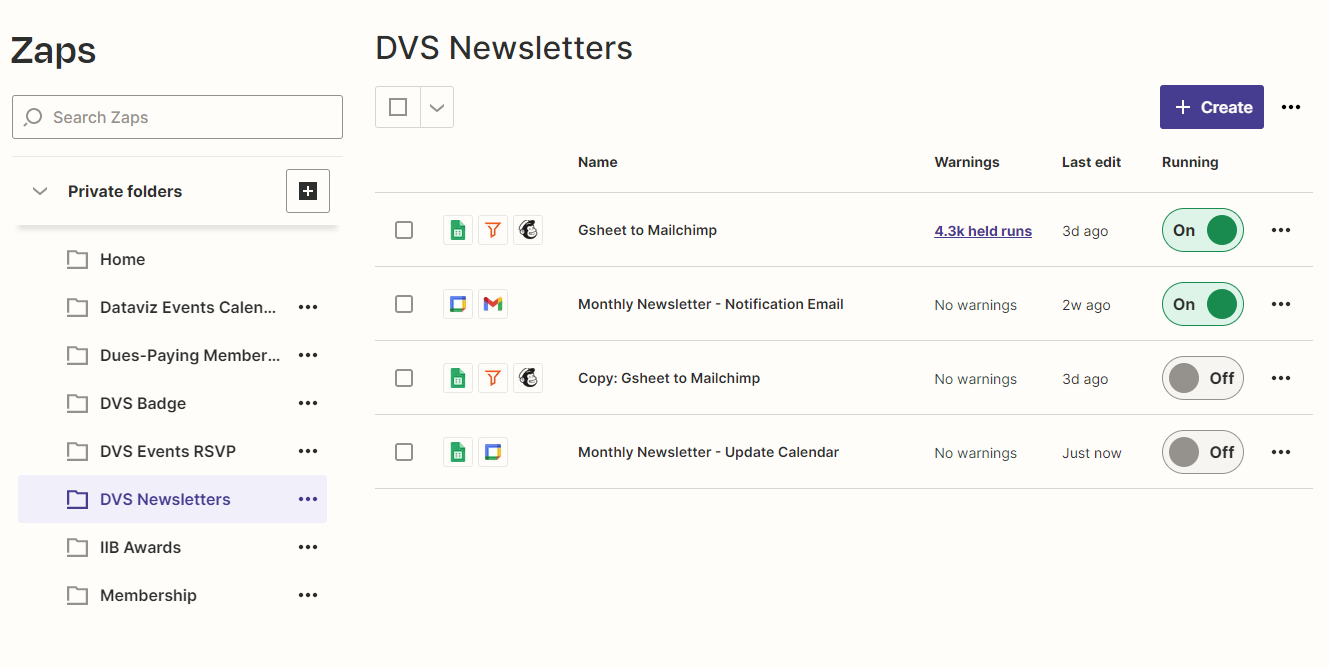Click the add new folder plus icon
Screen dimensions: 1329x668
pyautogui.click(x=308, y=191)
